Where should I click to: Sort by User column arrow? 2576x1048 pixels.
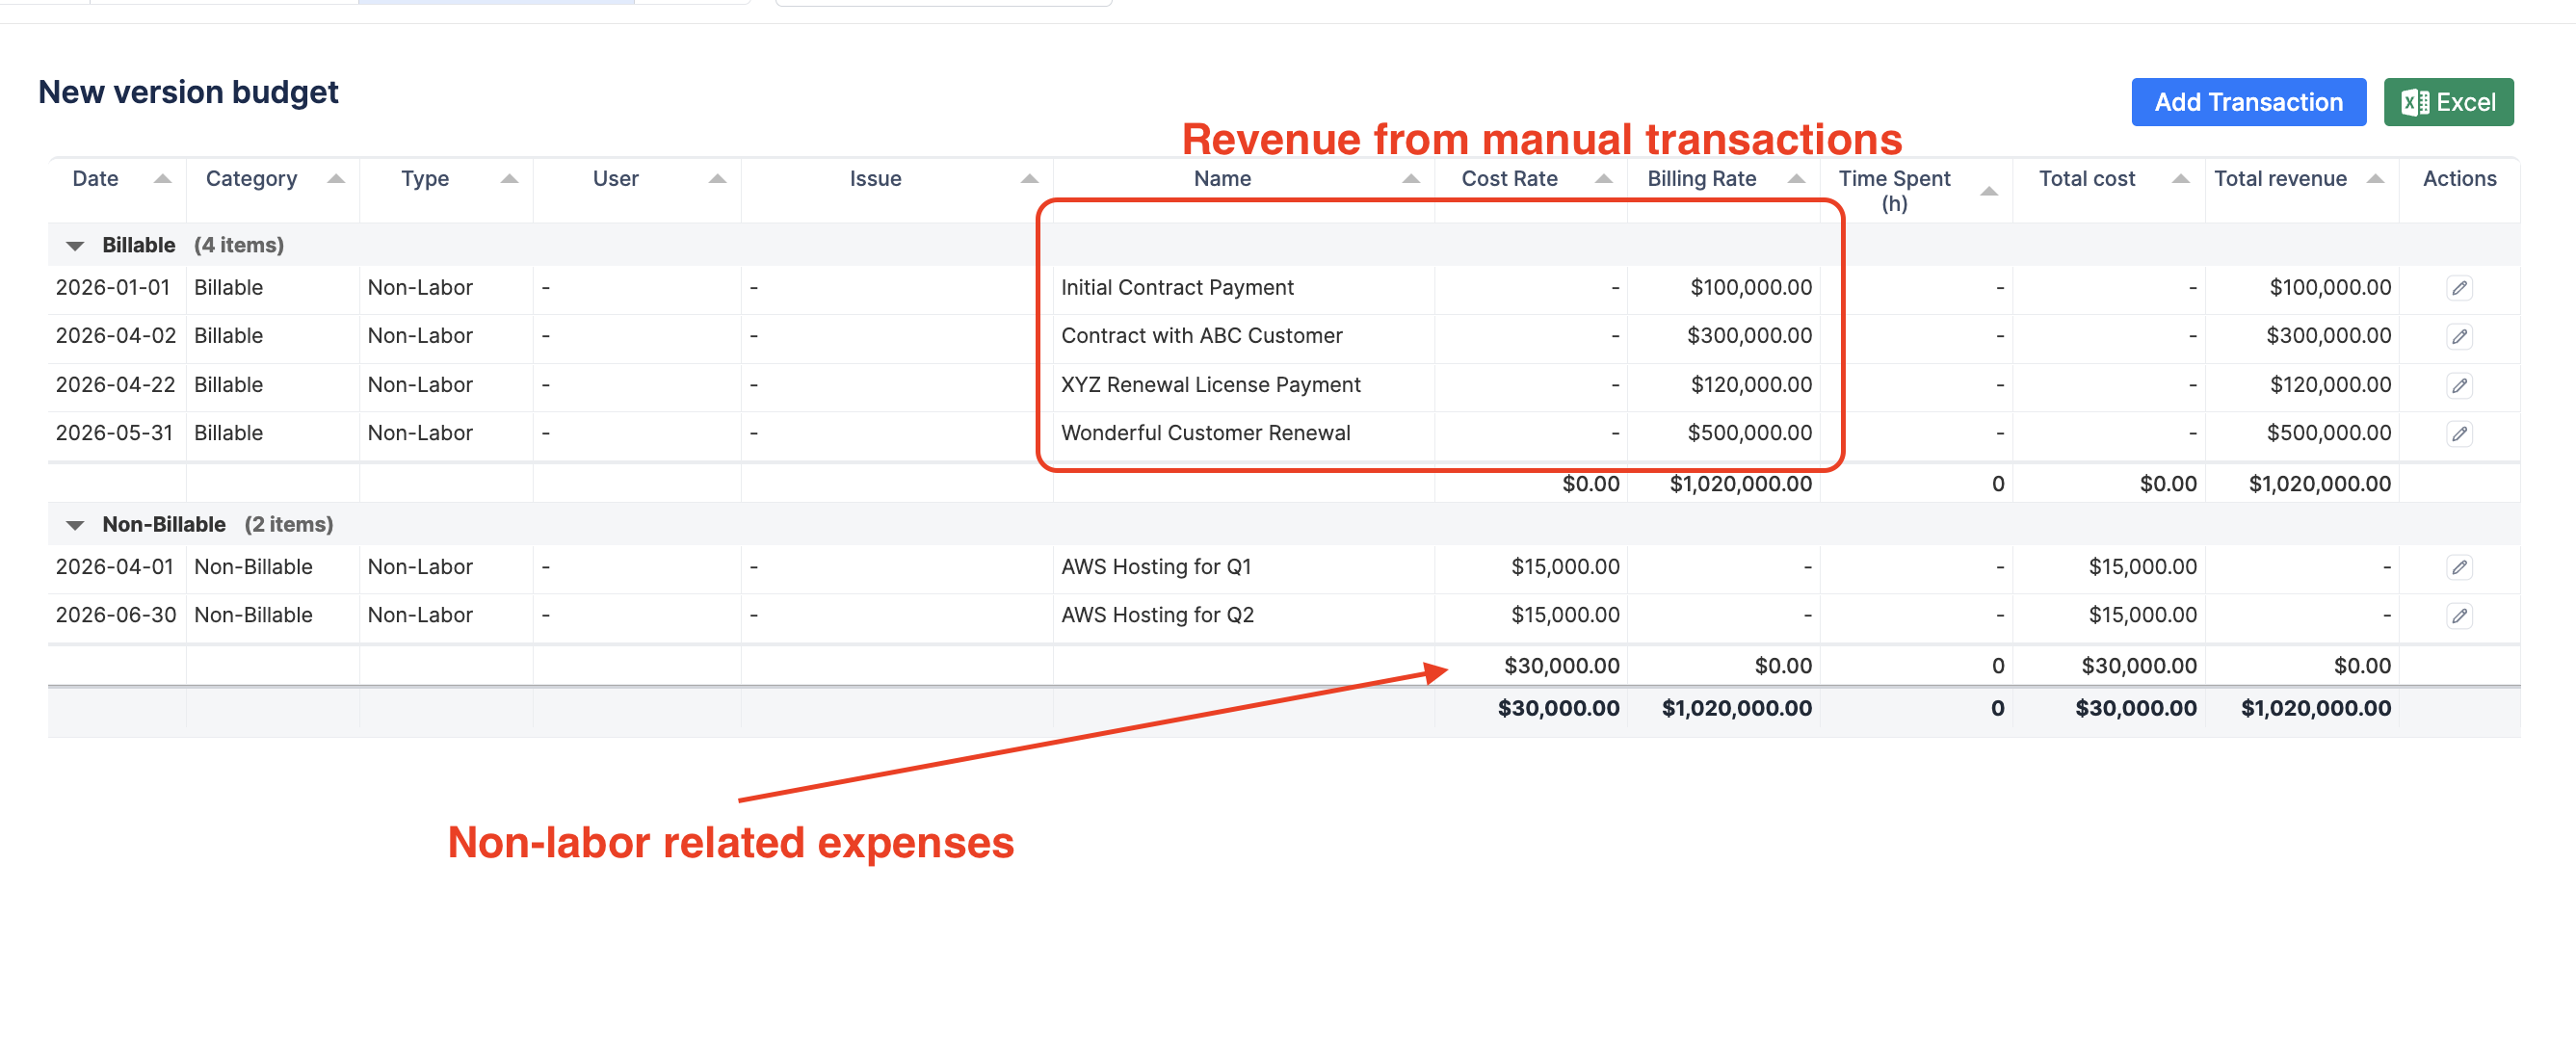(717, 179)
